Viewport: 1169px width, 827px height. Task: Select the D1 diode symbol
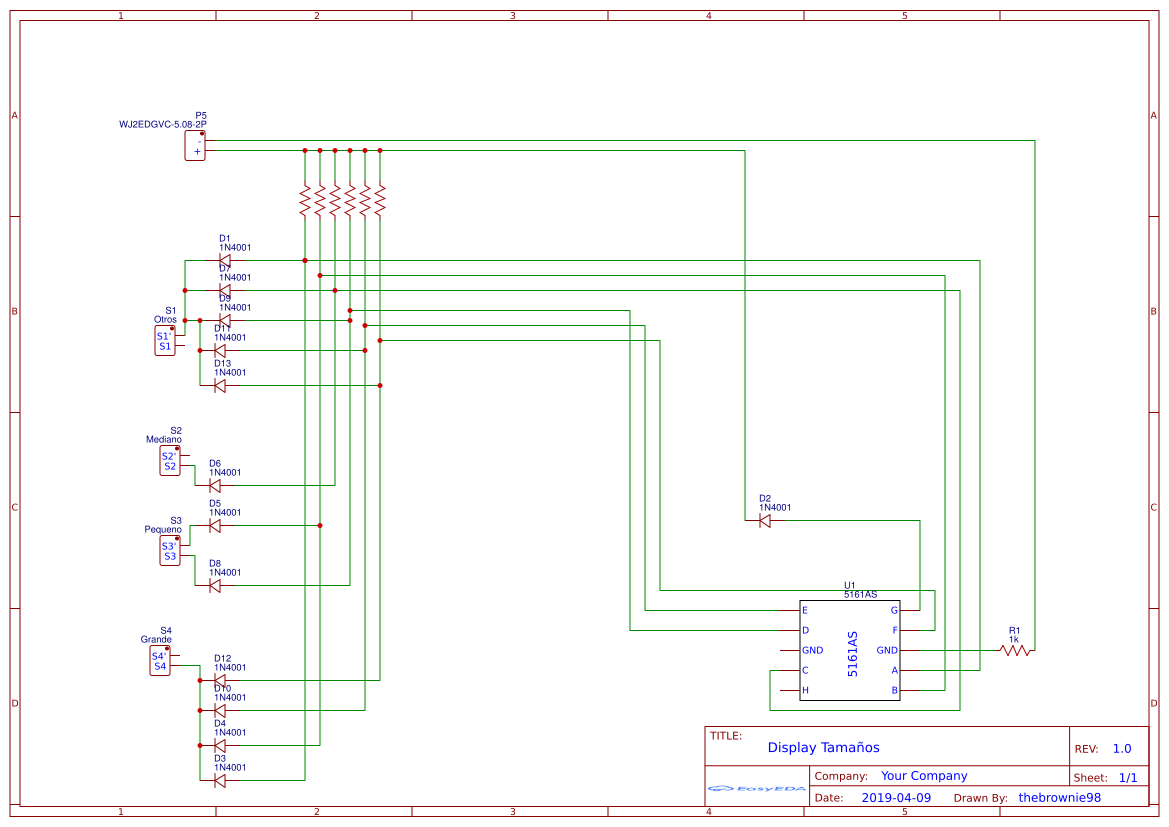[x=224, y=261]
